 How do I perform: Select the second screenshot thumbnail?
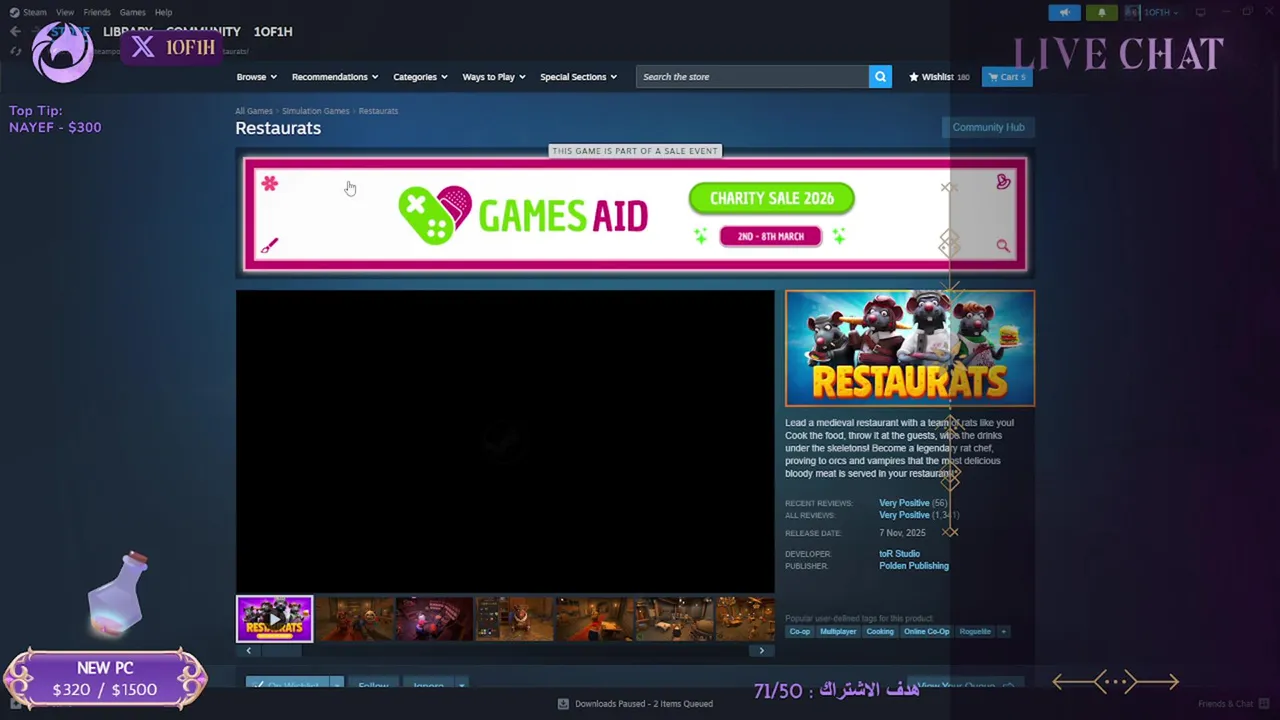pyautogui.click(x=354, y=619)
